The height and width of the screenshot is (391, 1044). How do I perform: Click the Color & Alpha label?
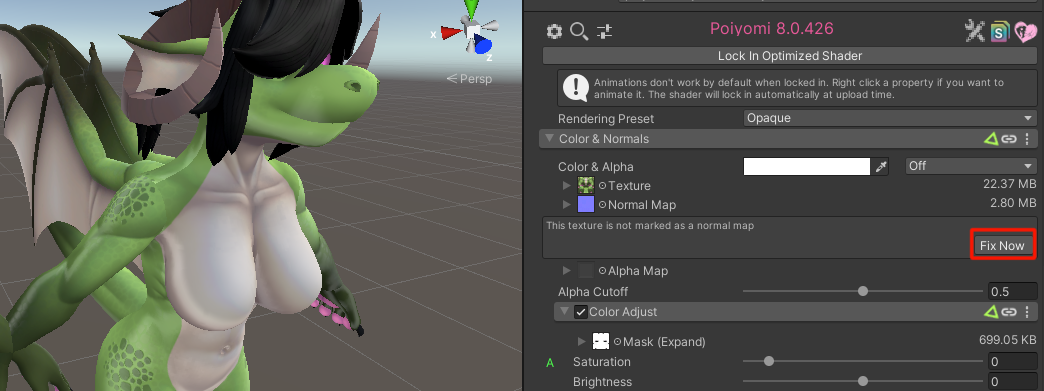pyautogui.click(x=596, y=167)
